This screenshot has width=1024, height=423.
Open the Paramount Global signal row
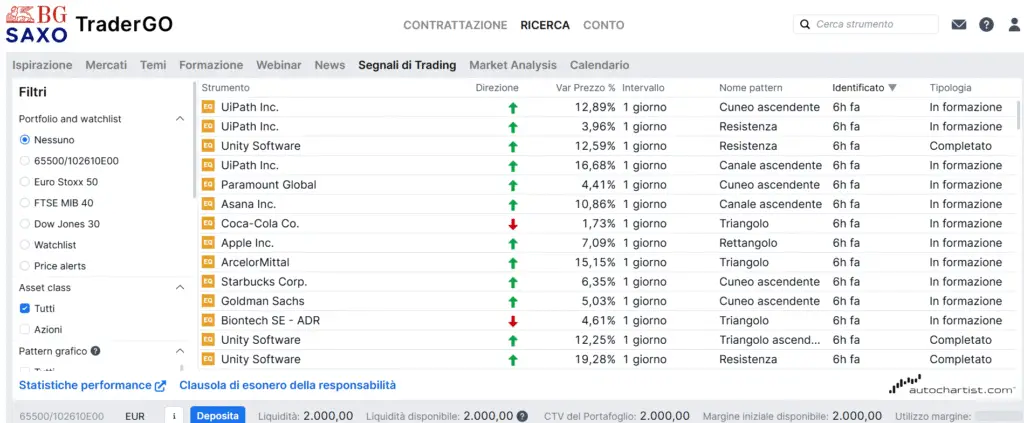tap(607, 185)
